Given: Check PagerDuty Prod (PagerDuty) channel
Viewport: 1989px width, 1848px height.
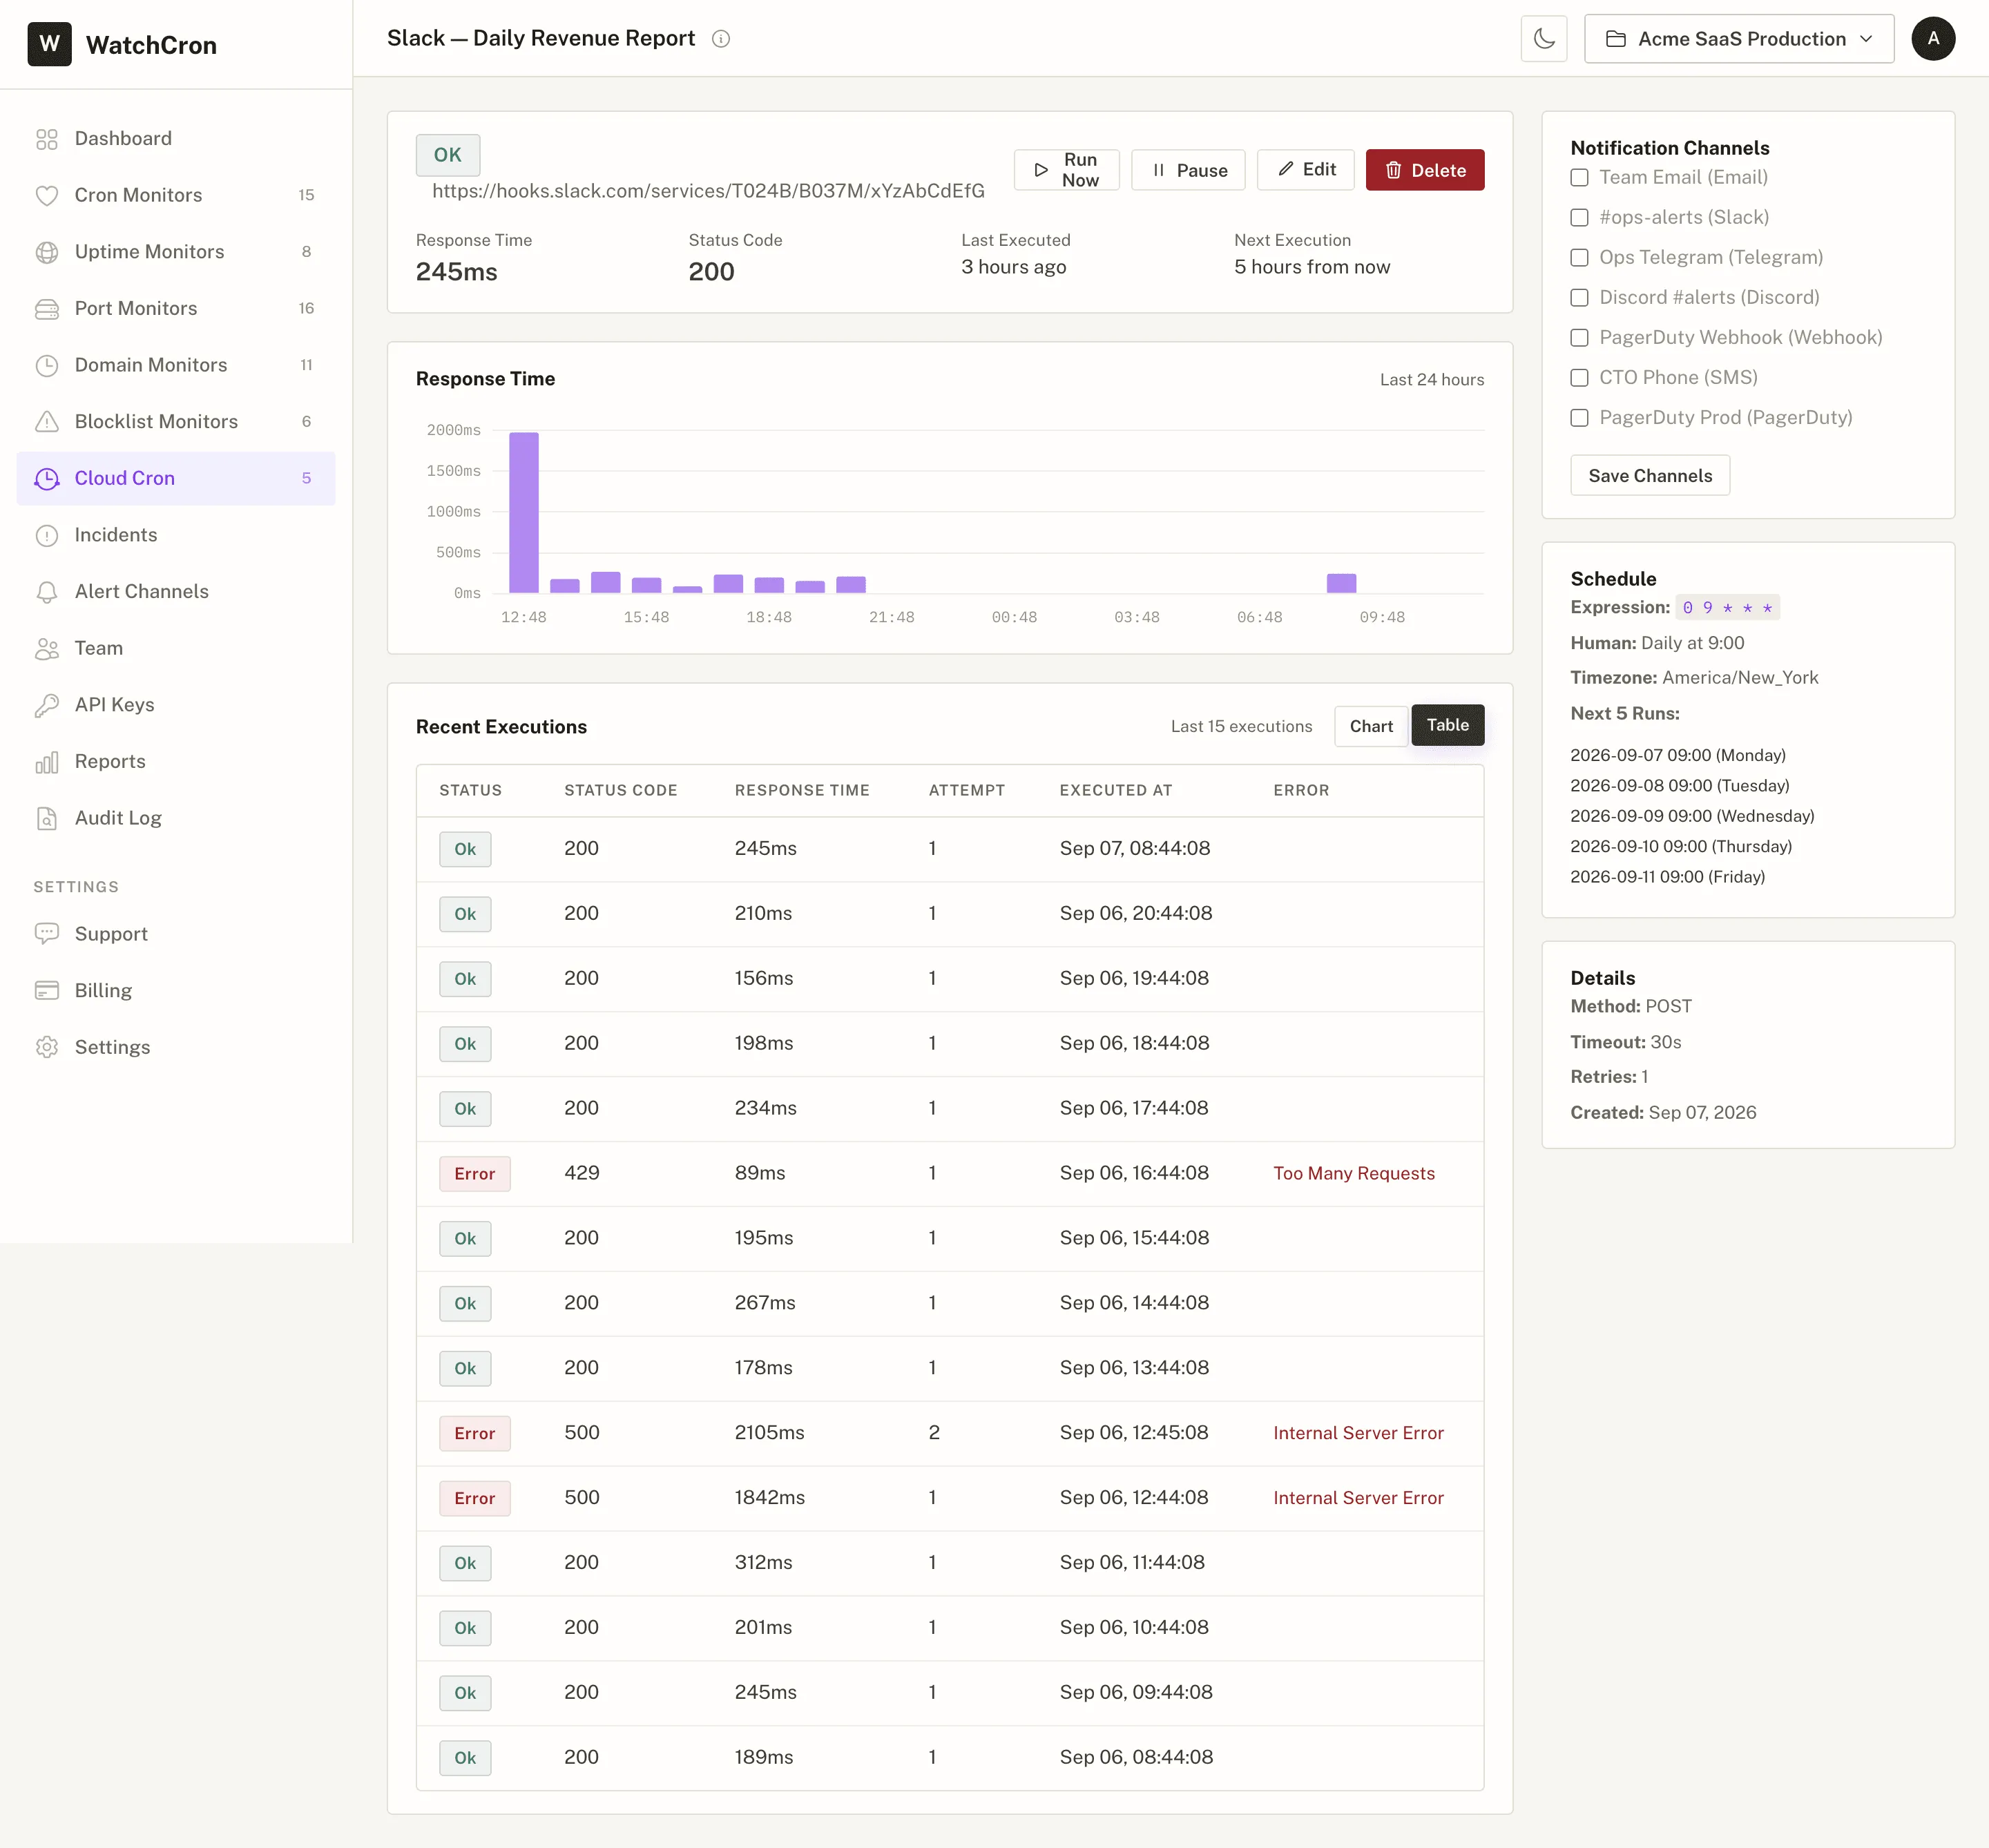Looking at the screenshot, I should 1579,418.
